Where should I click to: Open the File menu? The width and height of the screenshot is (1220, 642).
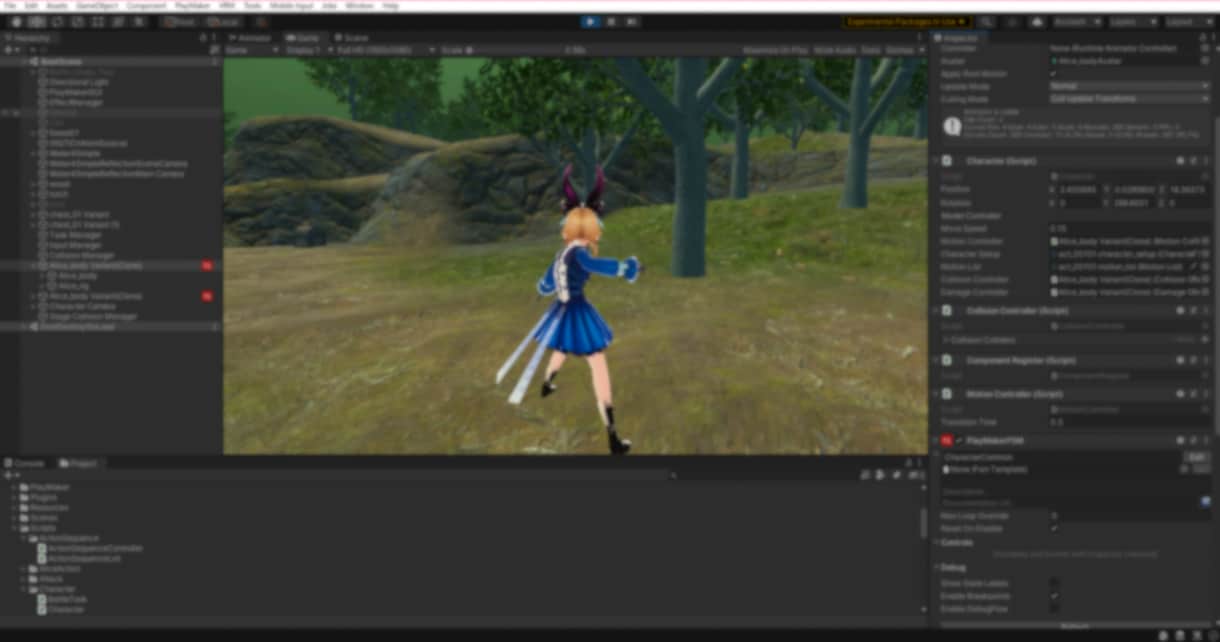(x=10, y=6)
